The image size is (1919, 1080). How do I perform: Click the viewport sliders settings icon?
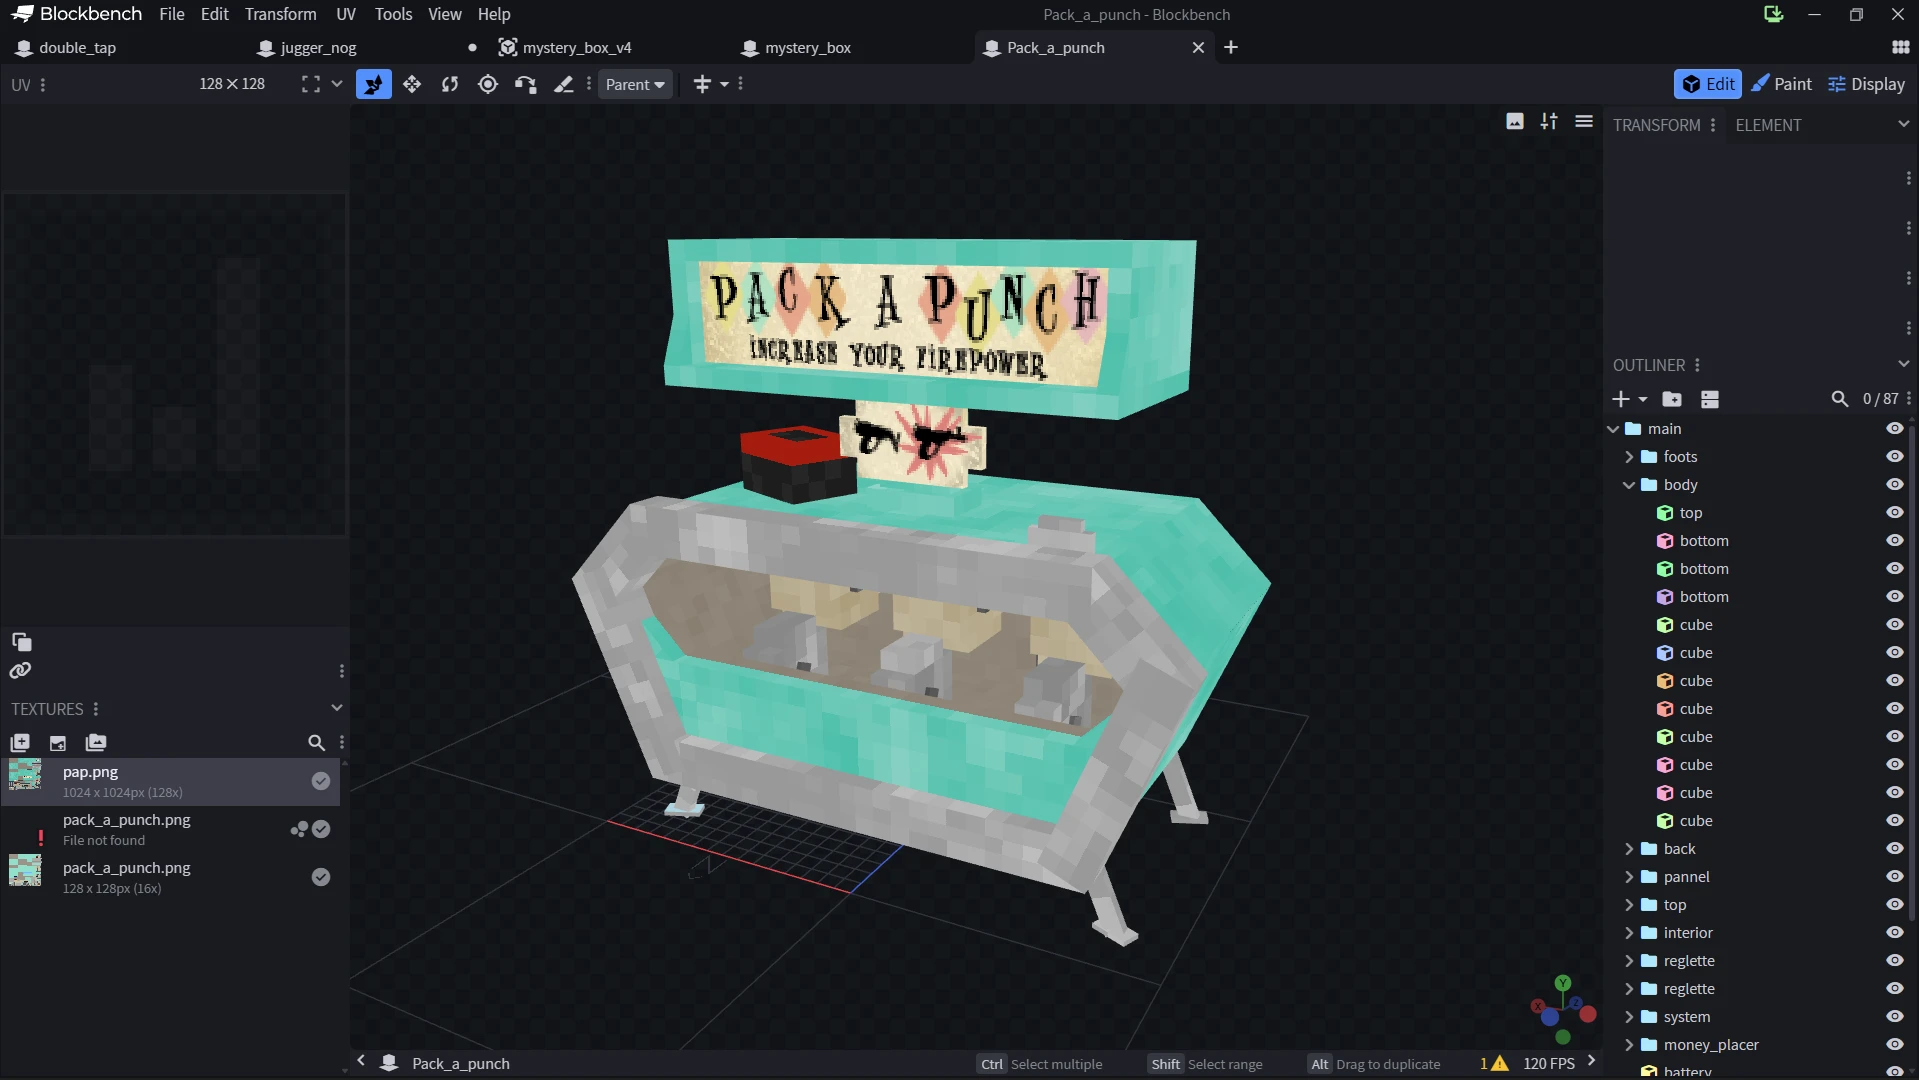pos(1549,121)
